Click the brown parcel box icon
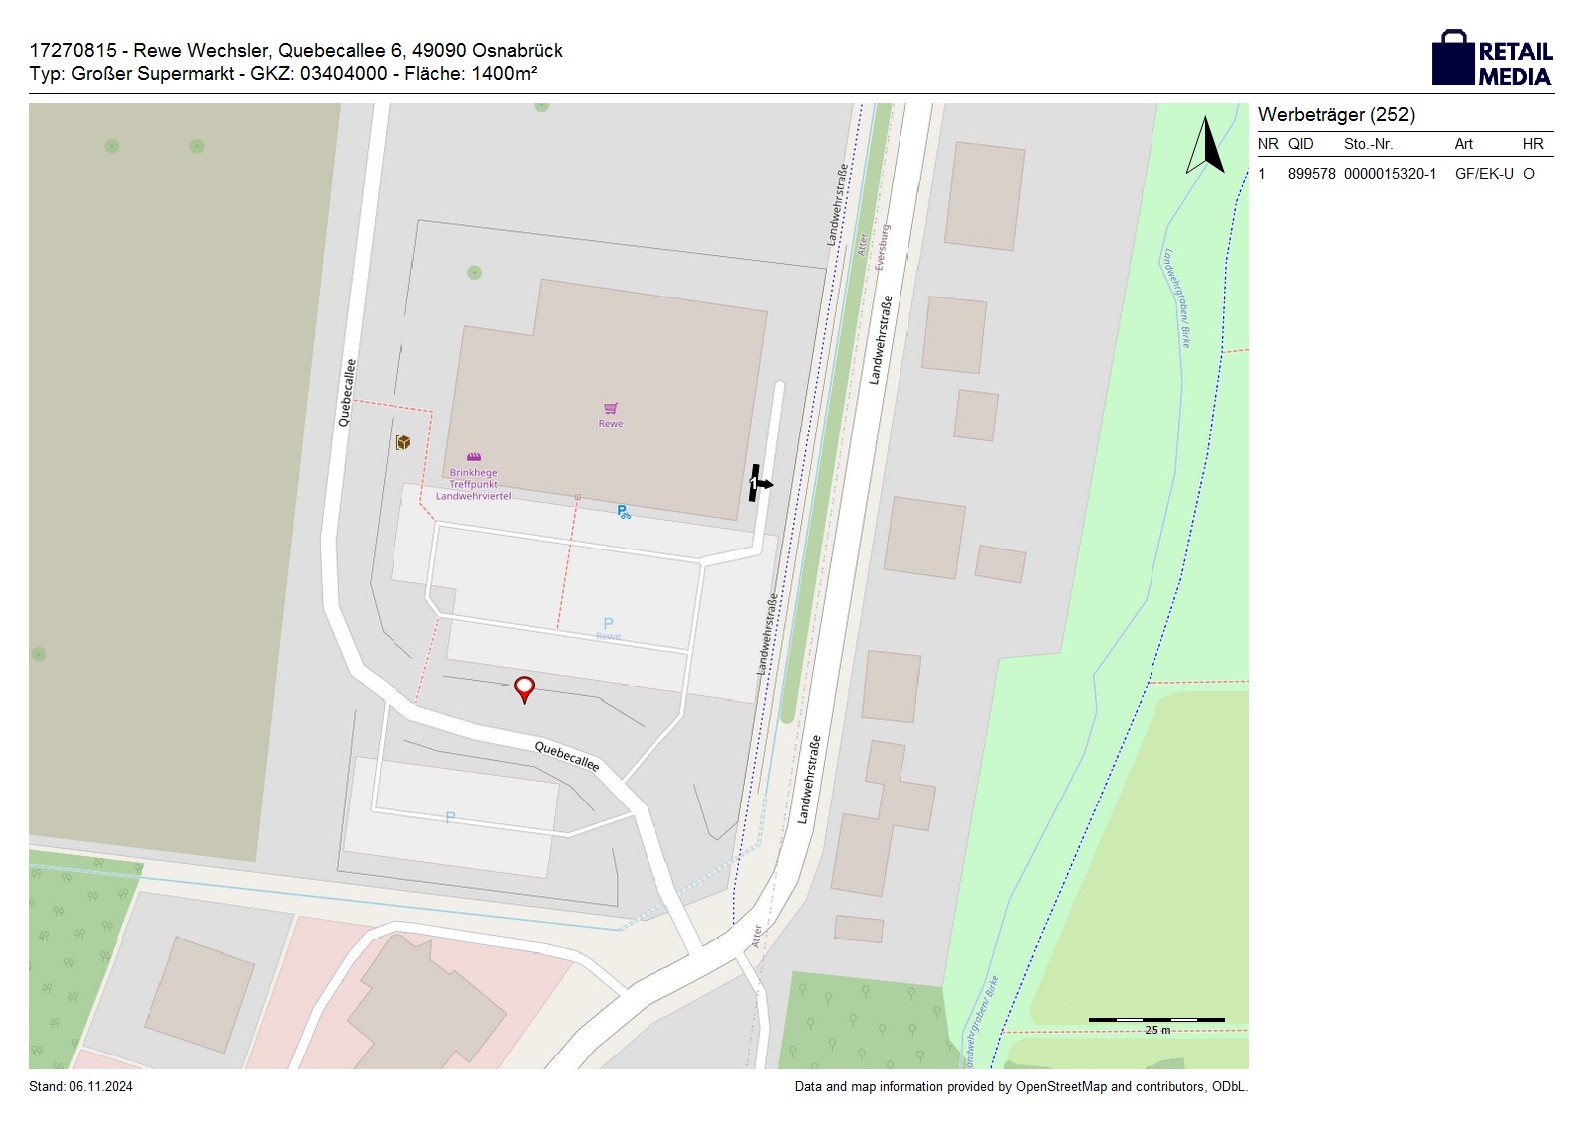This screenshot has width=1587, height=1123. click(403, 442)
